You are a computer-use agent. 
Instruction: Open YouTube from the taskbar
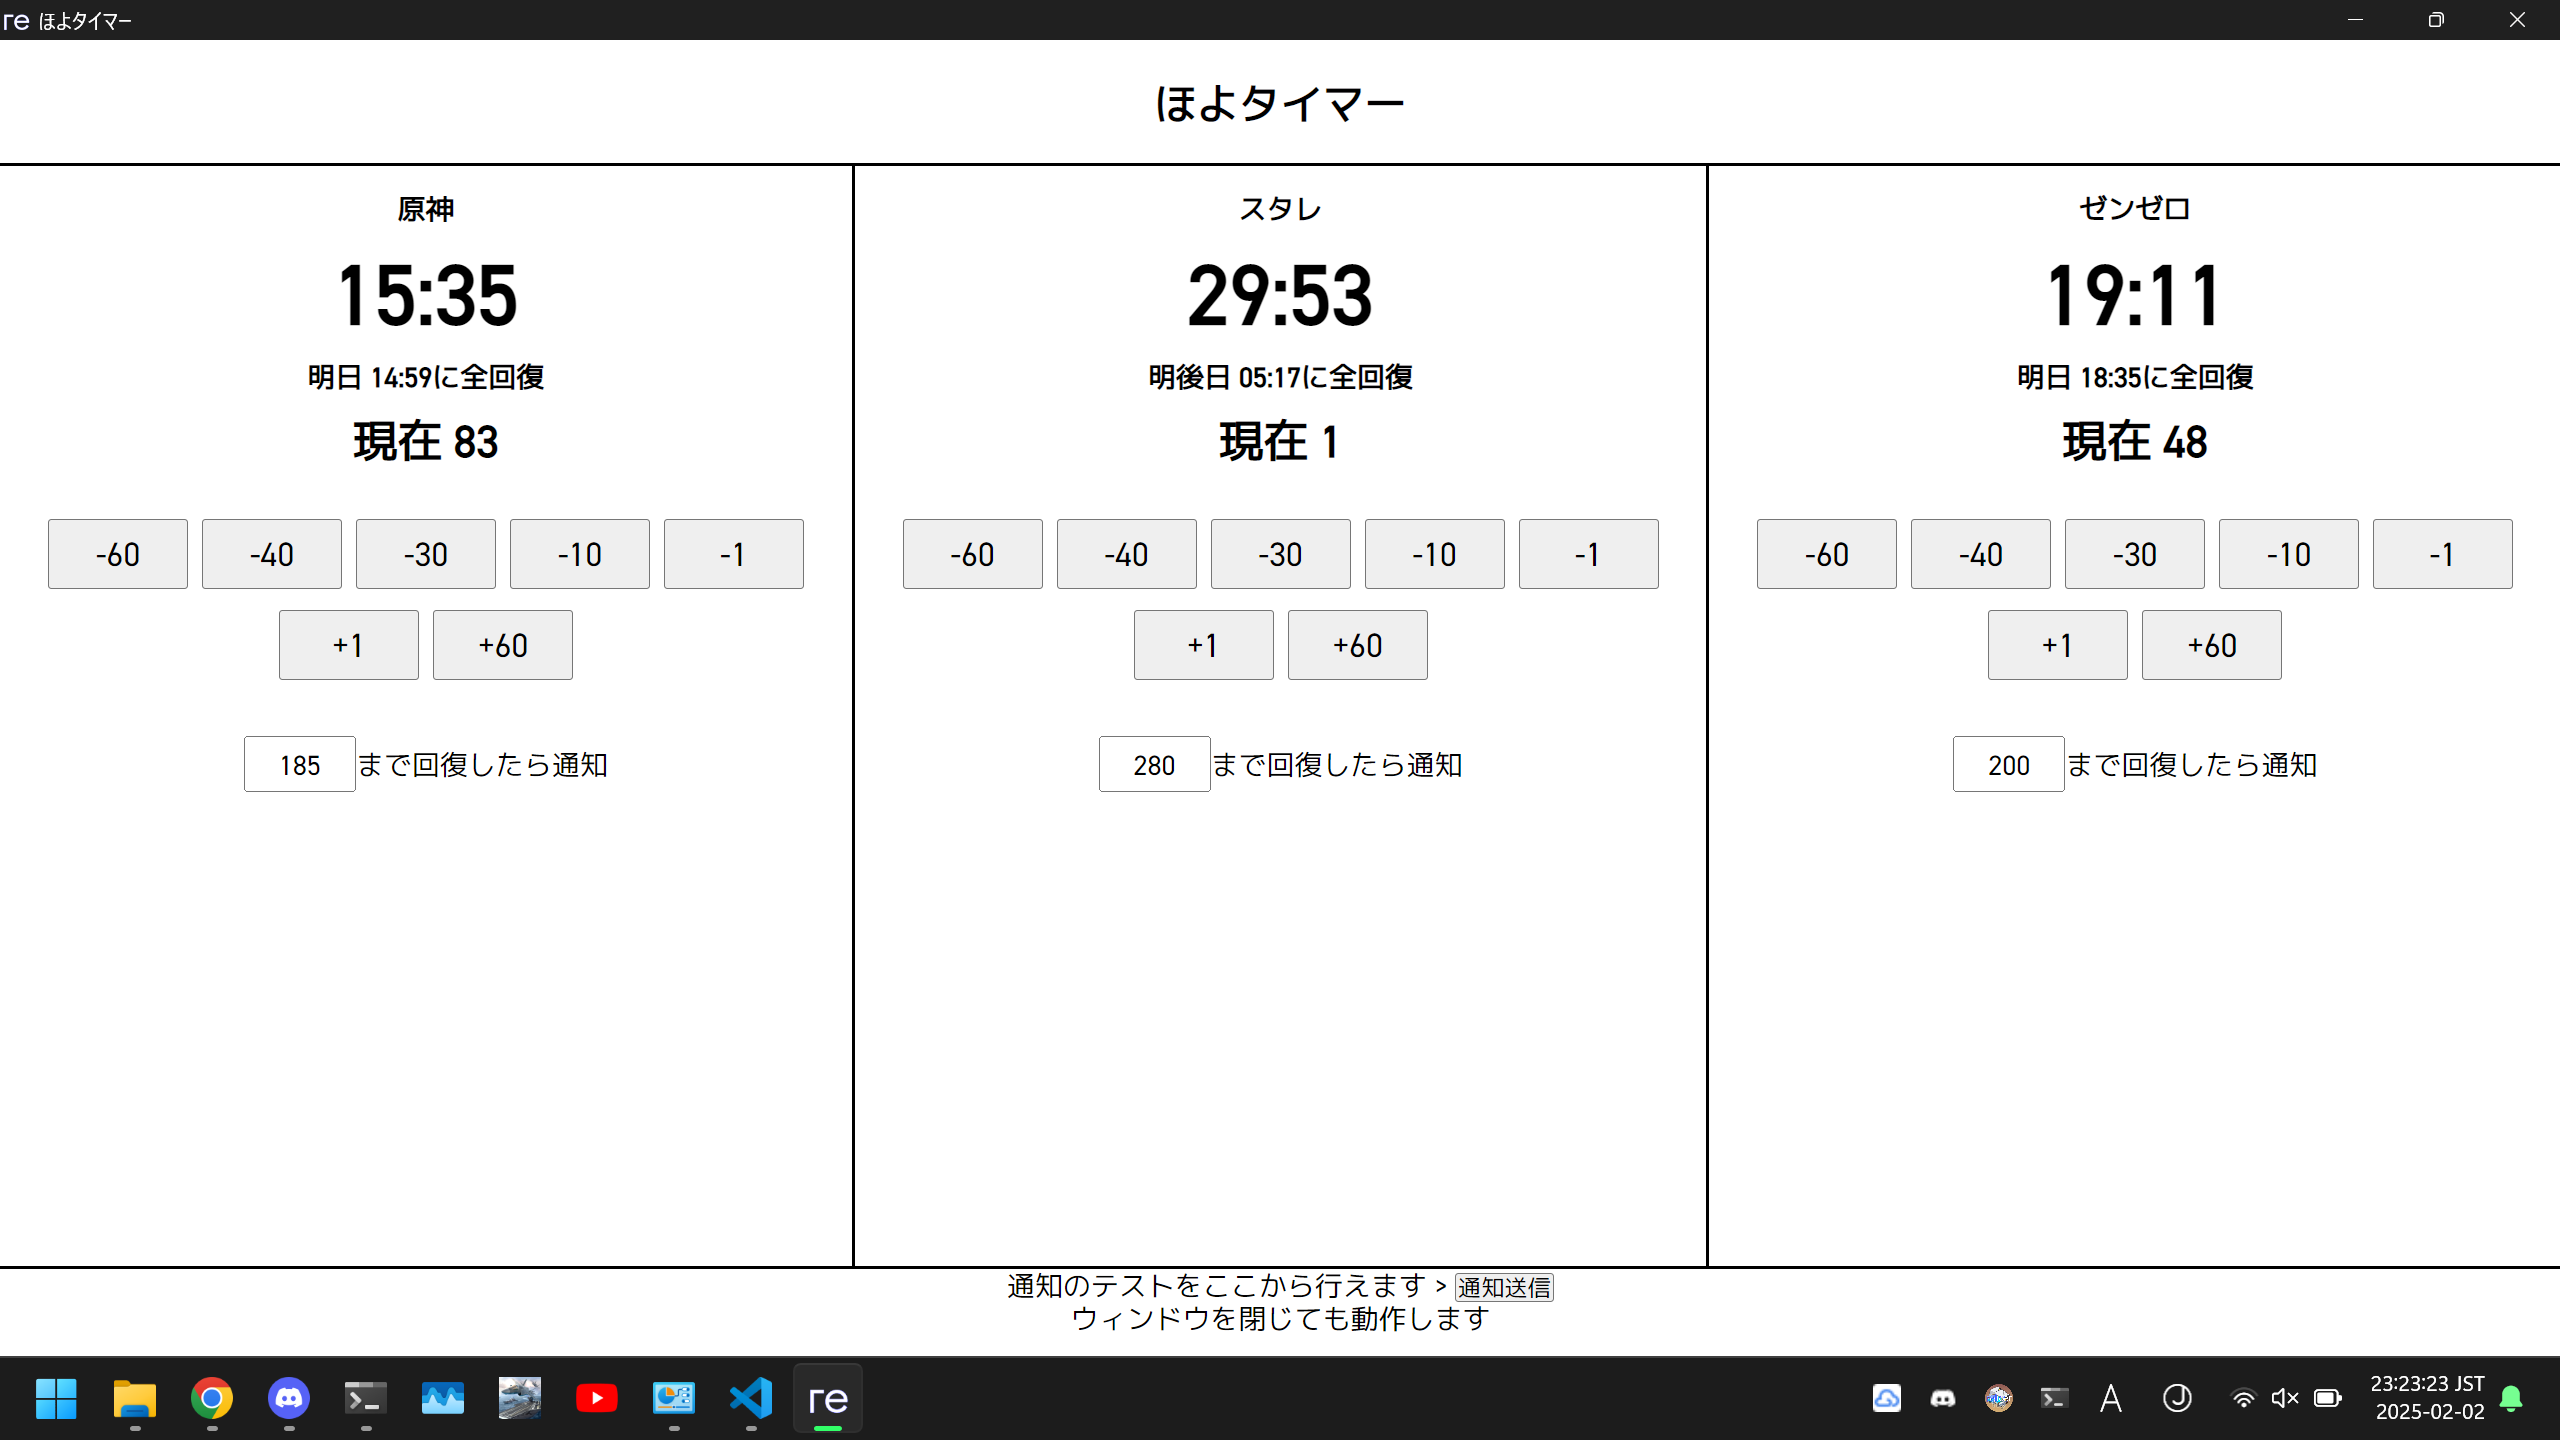pyautogui.click(x=597, y=1398)
